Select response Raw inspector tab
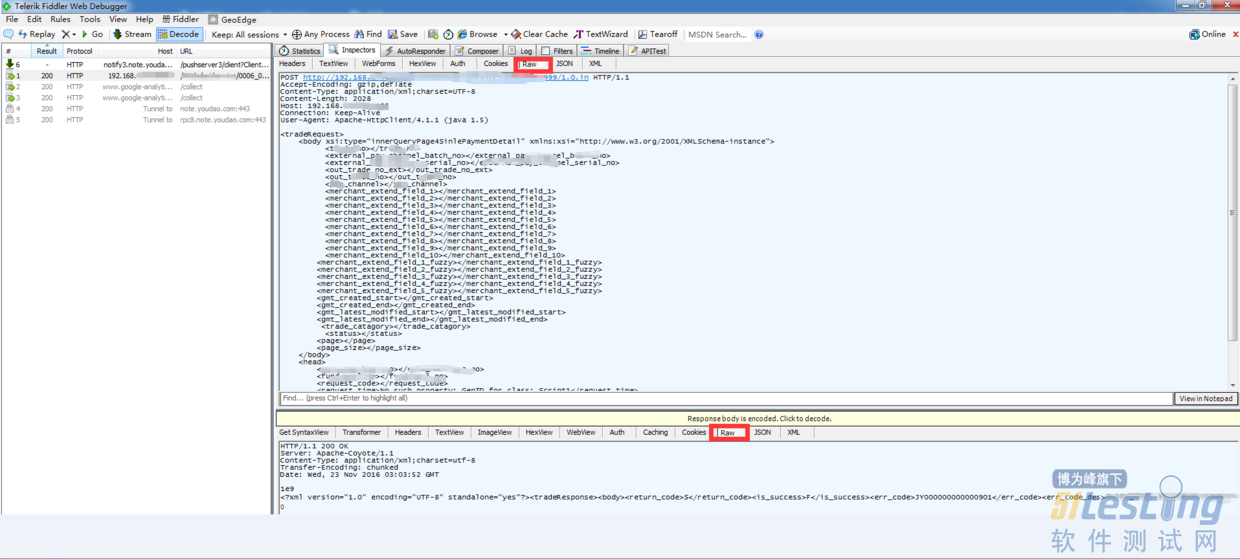The width and height of the screenshot is (1240, 559). [x=728, y=433]
